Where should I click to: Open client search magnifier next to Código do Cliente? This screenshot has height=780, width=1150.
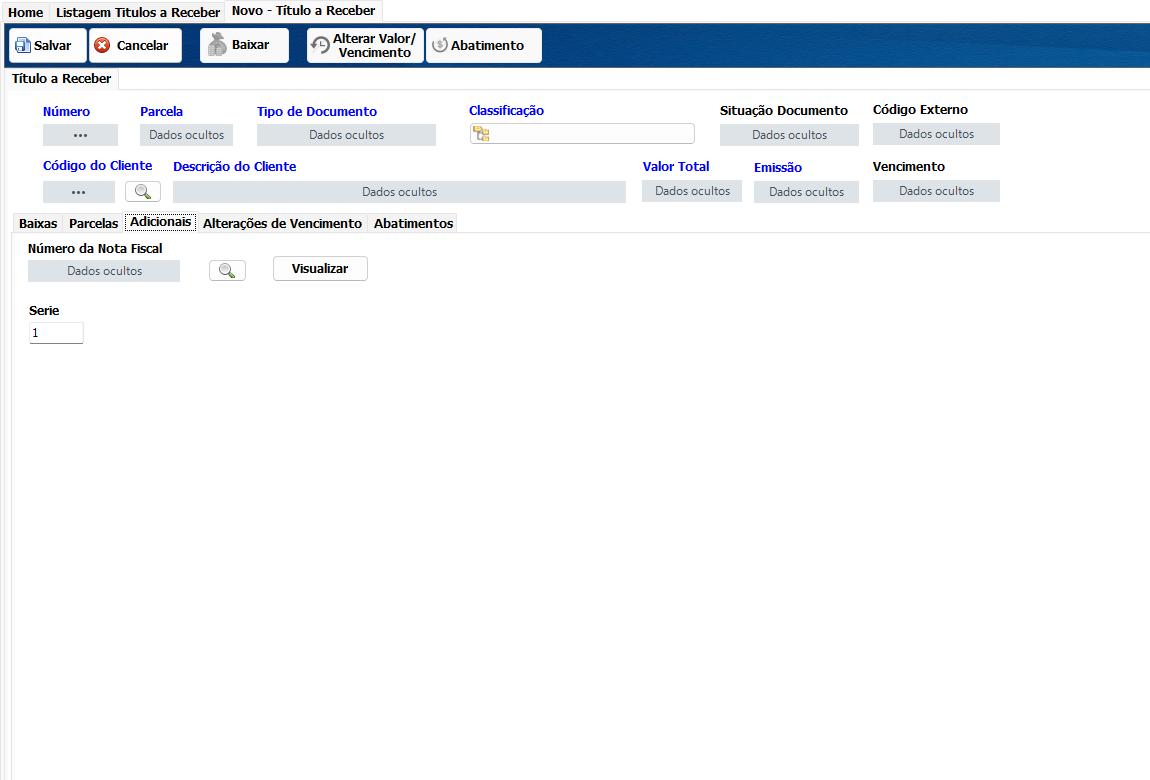coord(143,192)
